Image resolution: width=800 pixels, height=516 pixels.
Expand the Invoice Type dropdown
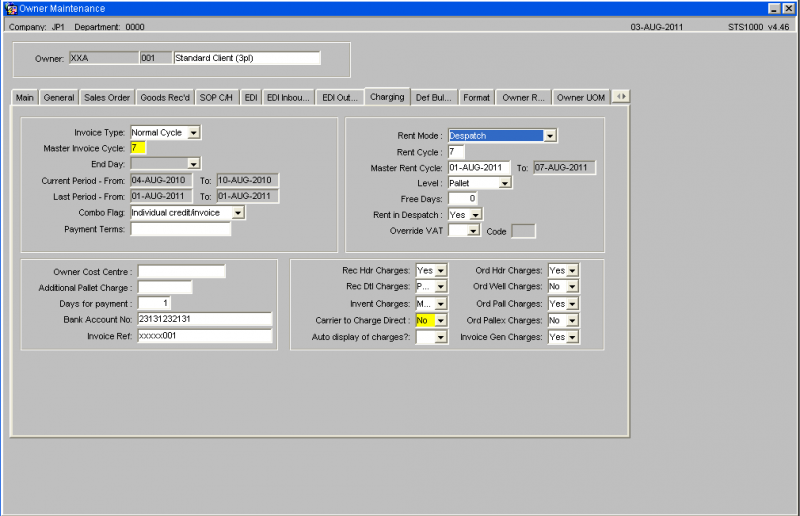(x=193, y=133)
